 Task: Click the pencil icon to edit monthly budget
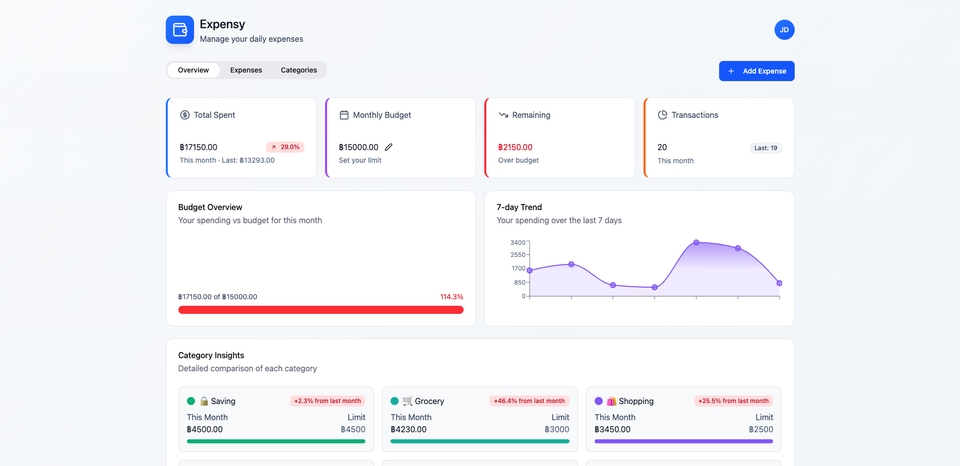click(389, 147)
